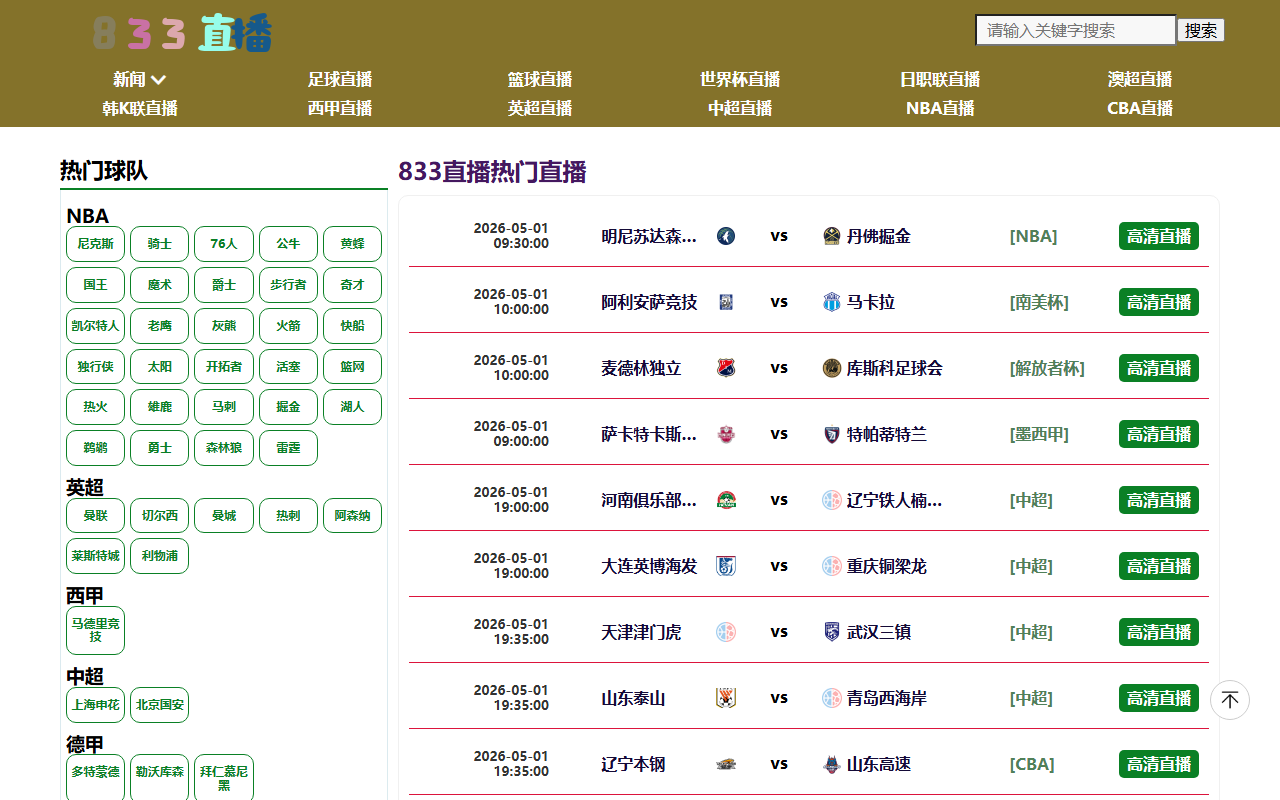Click the 青岛西海岸 team crest
1280x800 pixels.
(x=832, y=698)
